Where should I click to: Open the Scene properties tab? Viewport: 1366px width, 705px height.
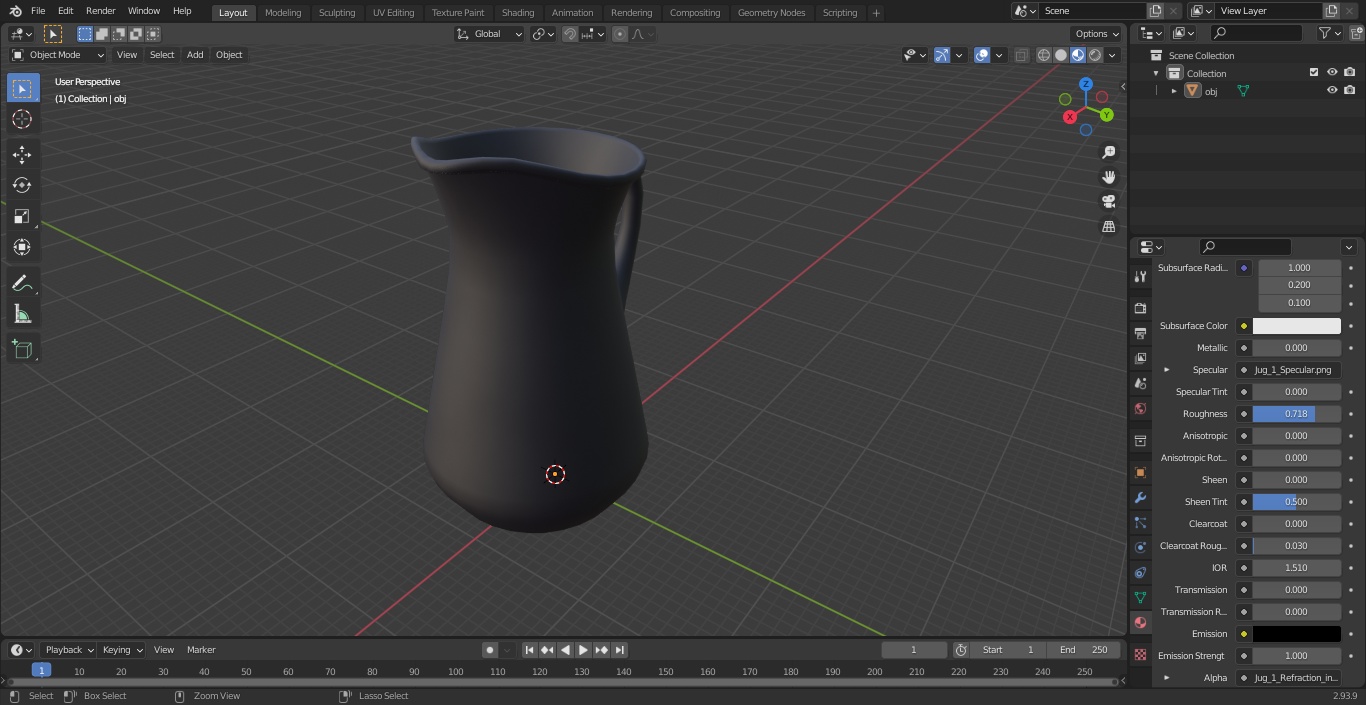coord(1140,383)
